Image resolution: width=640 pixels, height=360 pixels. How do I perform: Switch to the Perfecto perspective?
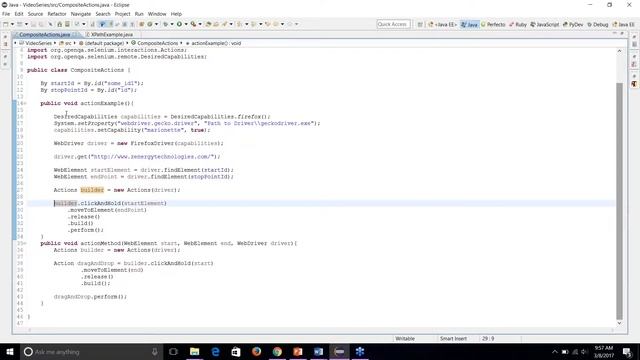(x=493, y=24)
